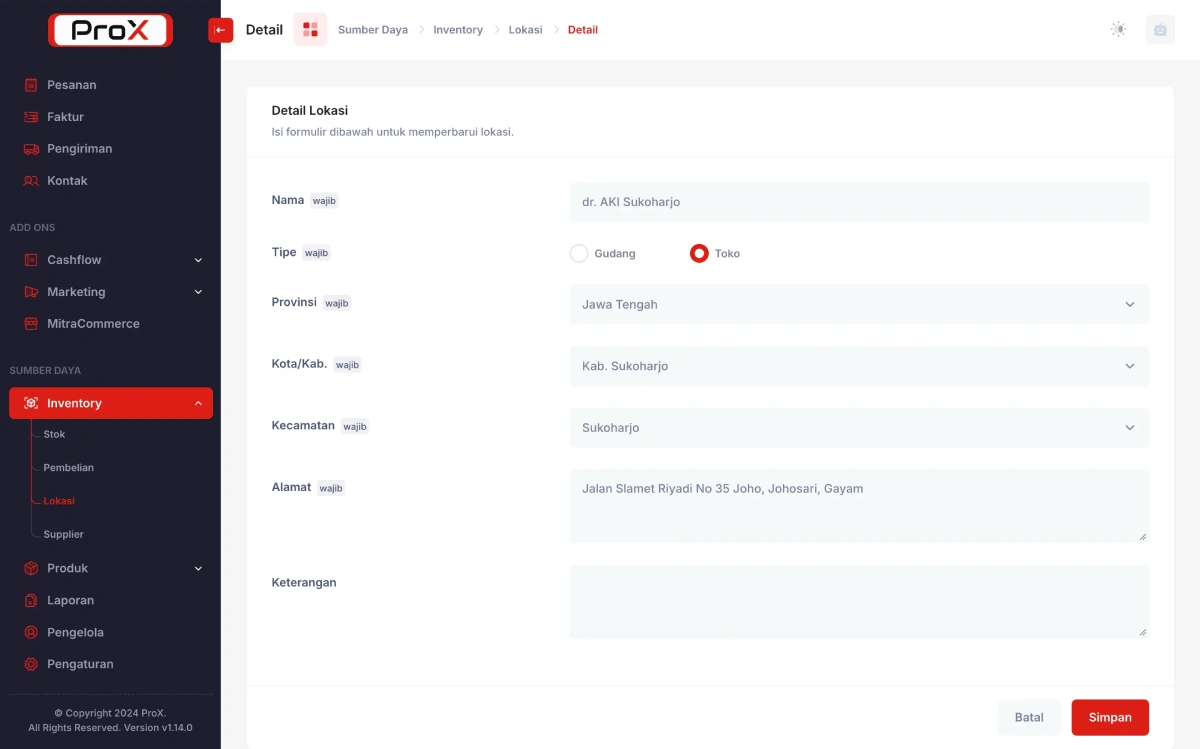Click the red back arrow button
Image resolution: width=1200 pixels, height=749 pixels.
[x=221, y=30]
